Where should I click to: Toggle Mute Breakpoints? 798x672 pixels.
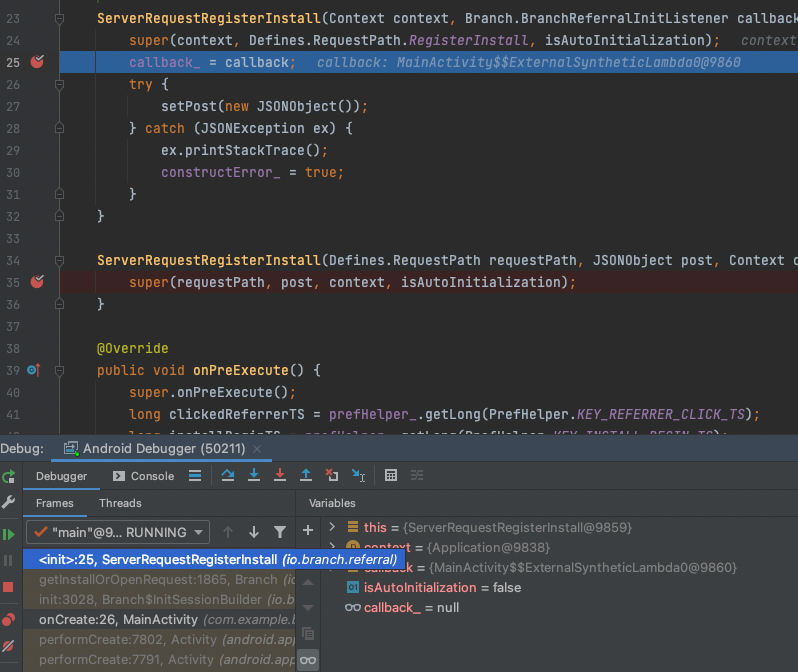[x=9, y=646]
